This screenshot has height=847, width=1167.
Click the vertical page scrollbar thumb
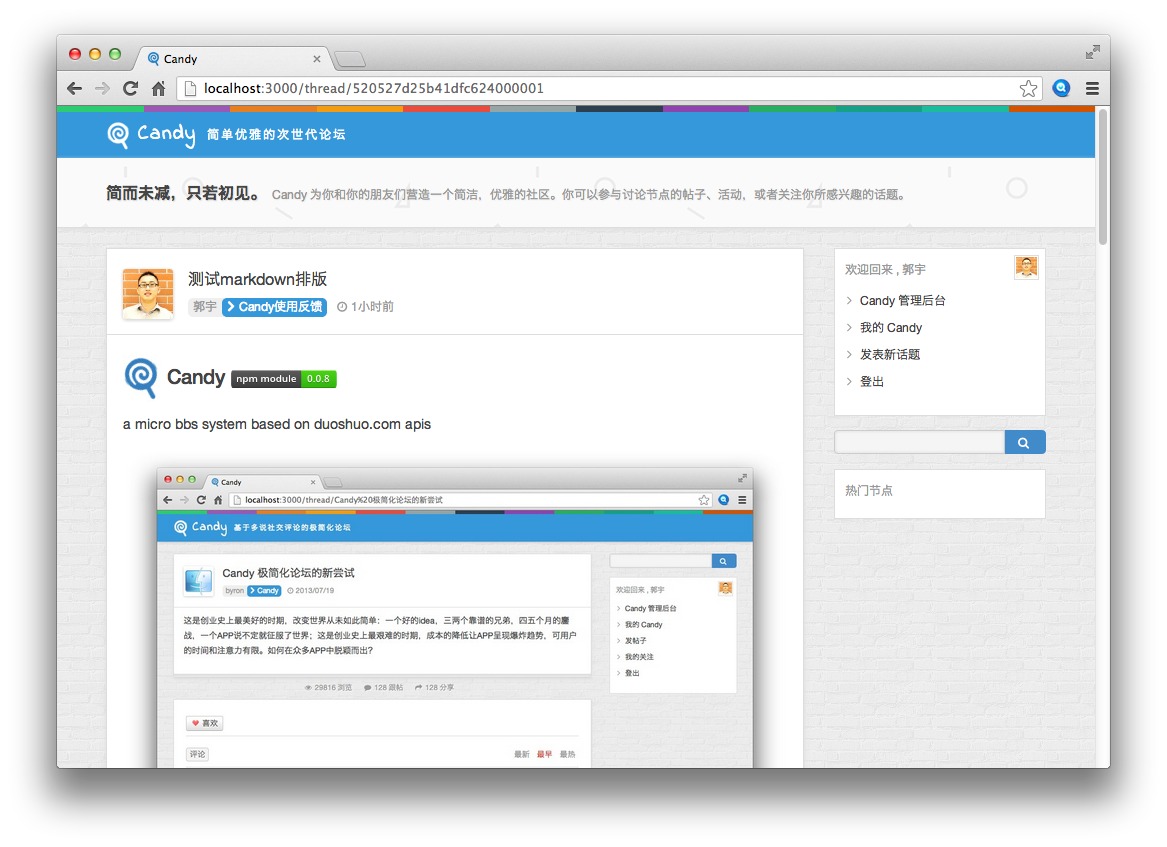coord(1103,177)
